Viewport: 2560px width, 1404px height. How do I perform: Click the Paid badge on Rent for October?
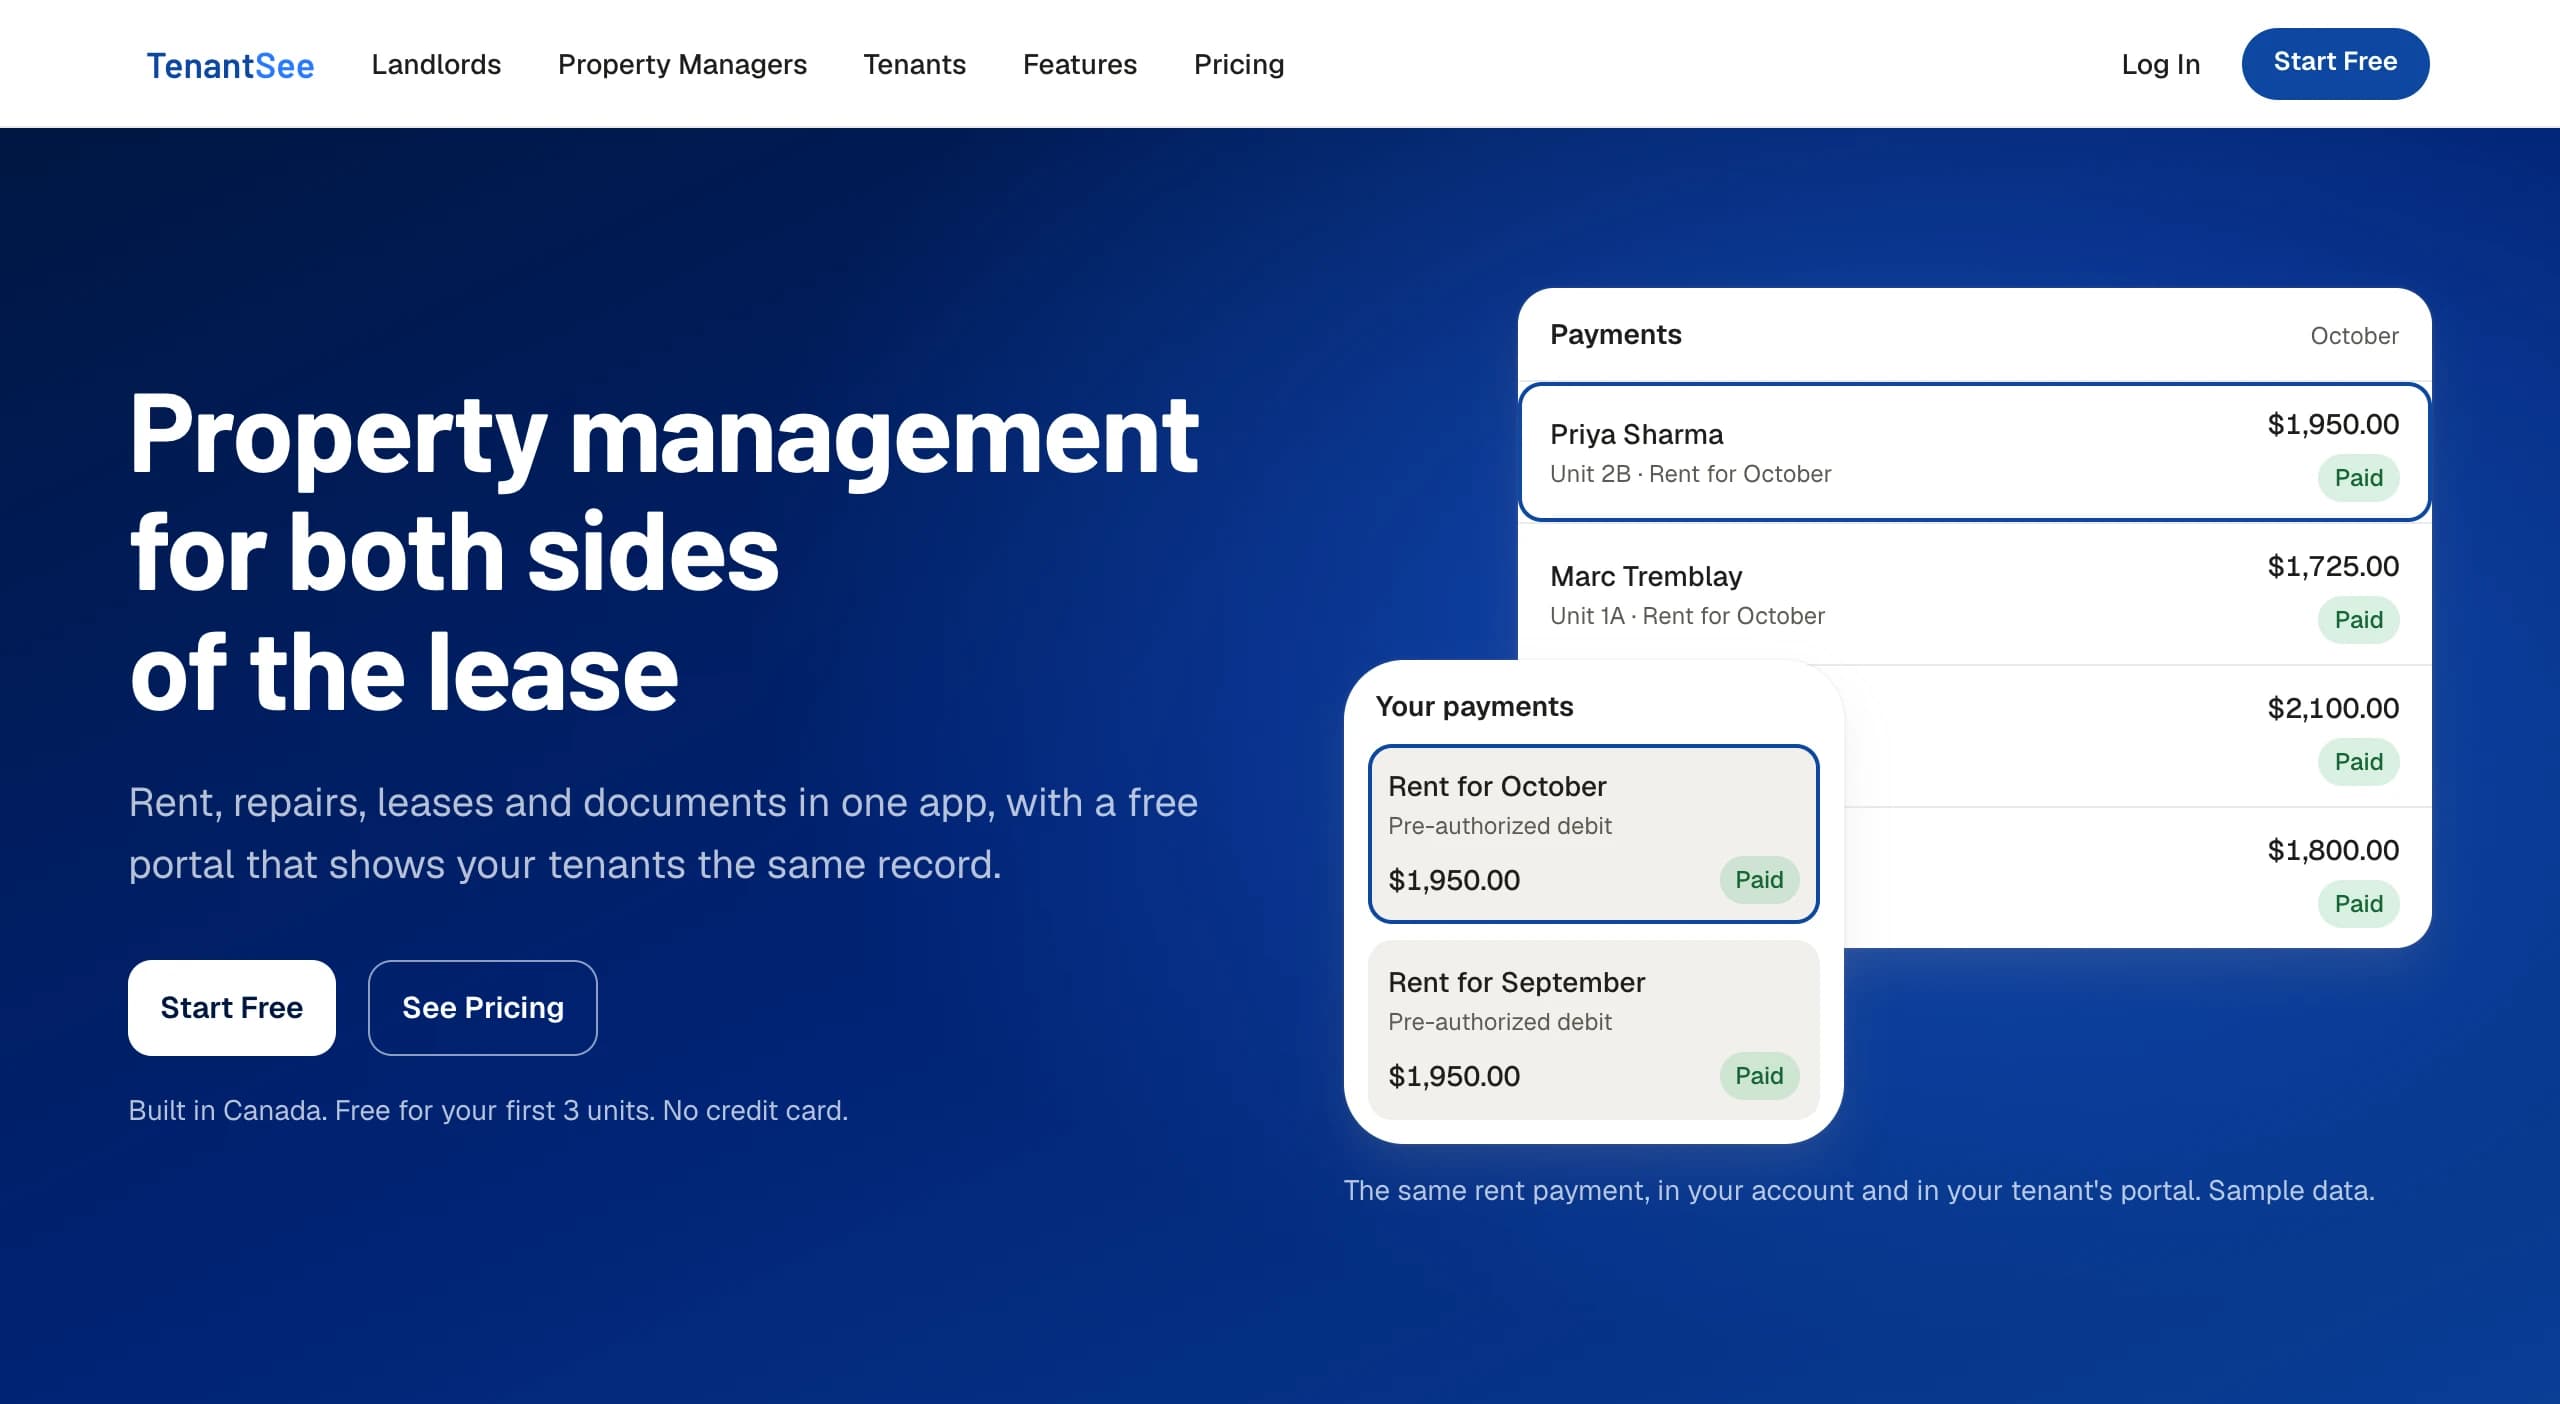coord(1759,880)
